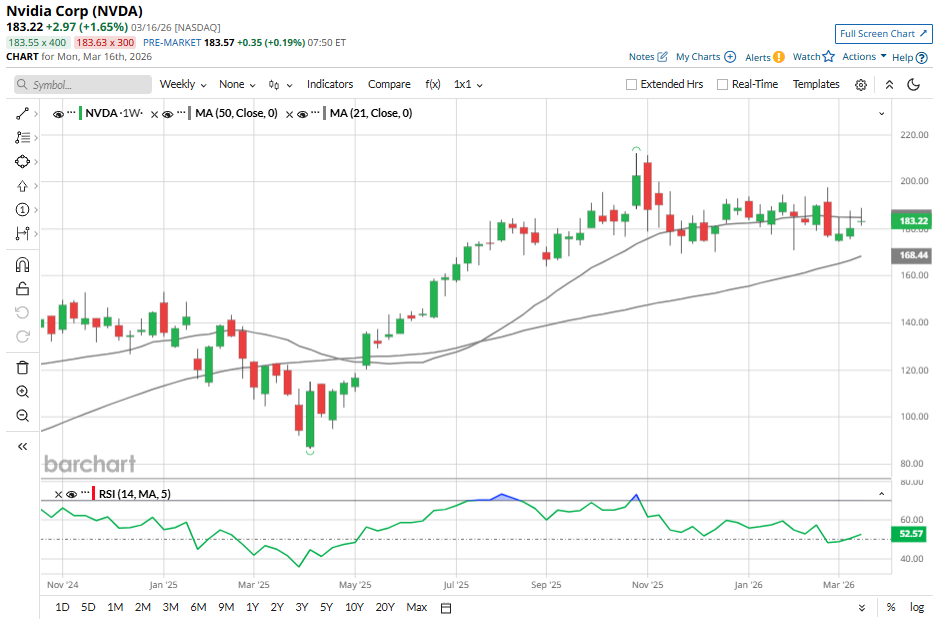Open the Actions dropdown menu
939x643 pixels.
click(x=864, y=57)
